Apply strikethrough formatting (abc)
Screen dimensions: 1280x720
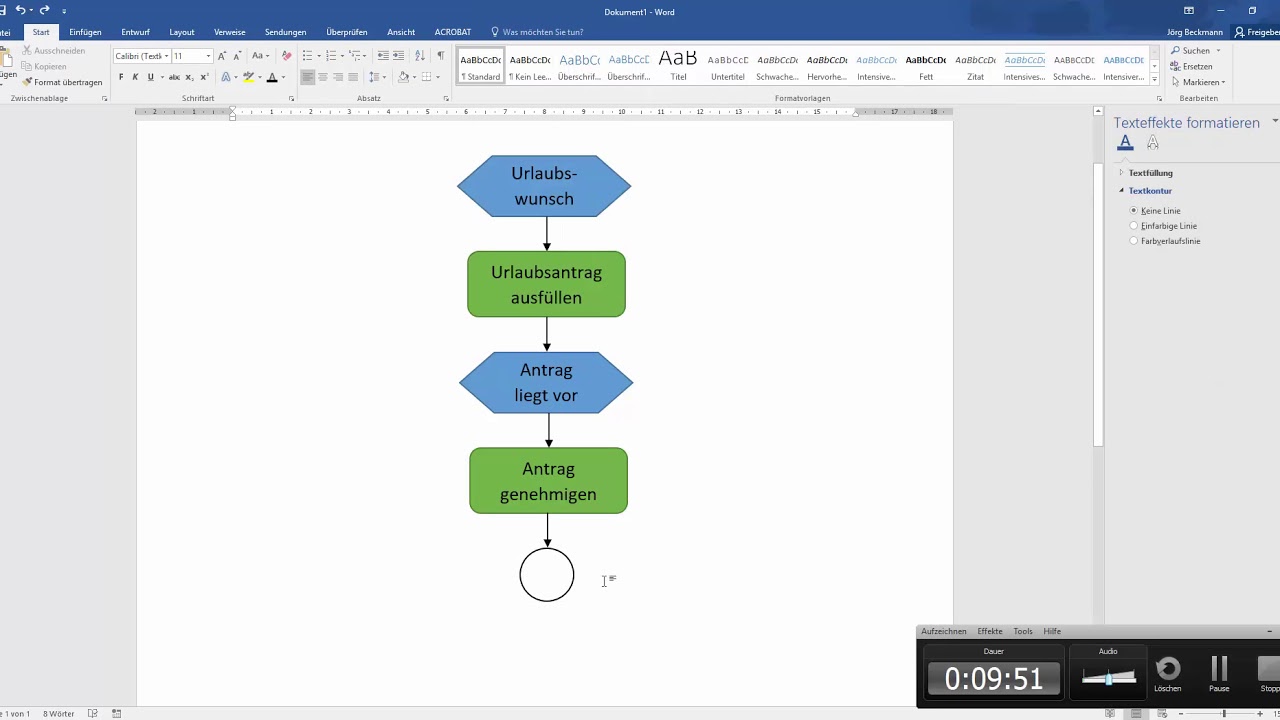tap(174, 77)
